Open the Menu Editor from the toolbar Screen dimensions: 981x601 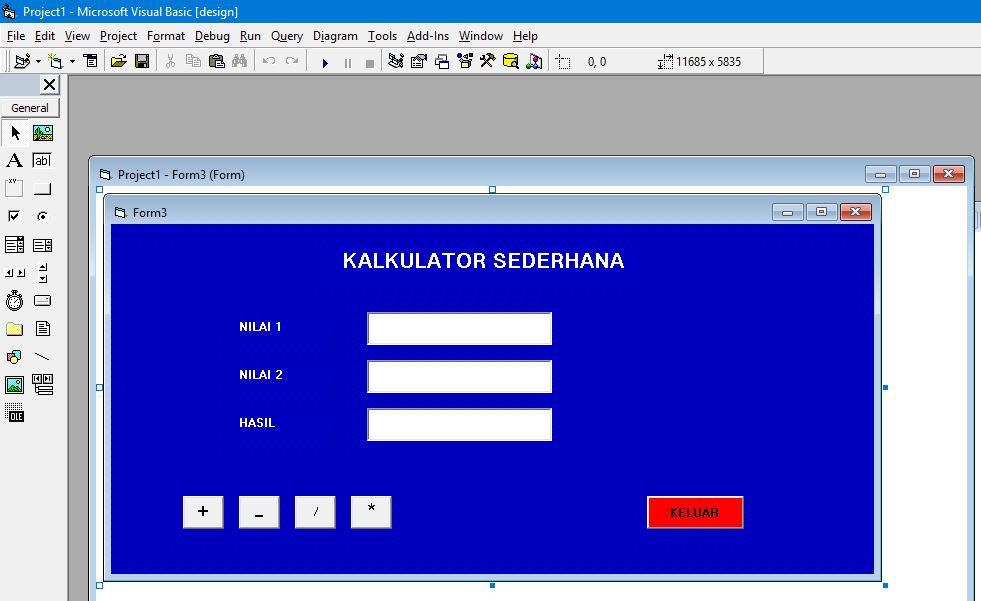89,61
